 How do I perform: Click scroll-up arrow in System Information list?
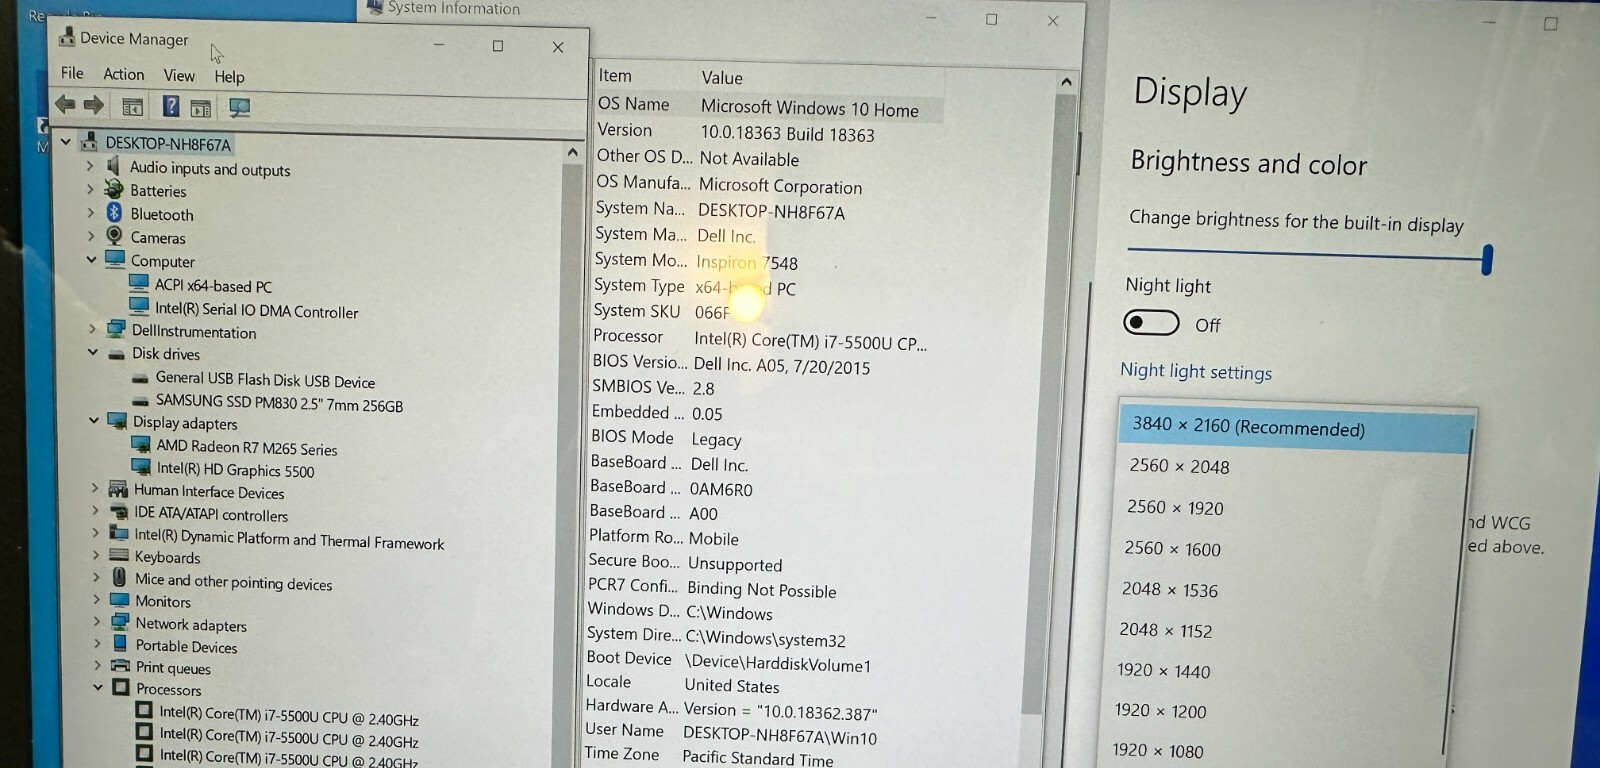pos(1066,82)
